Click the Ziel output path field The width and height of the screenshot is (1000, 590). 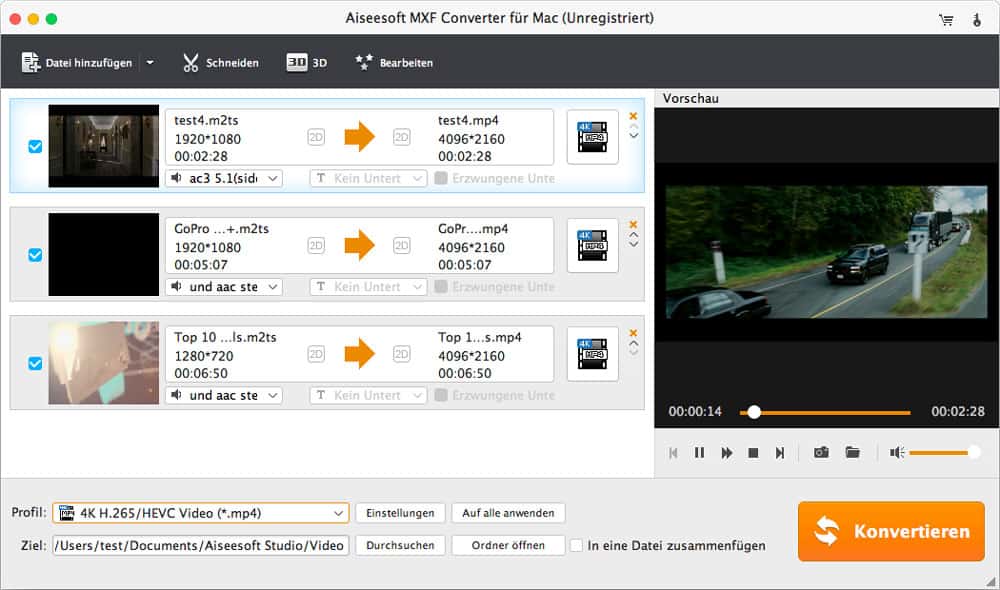[x=200, y=545]
